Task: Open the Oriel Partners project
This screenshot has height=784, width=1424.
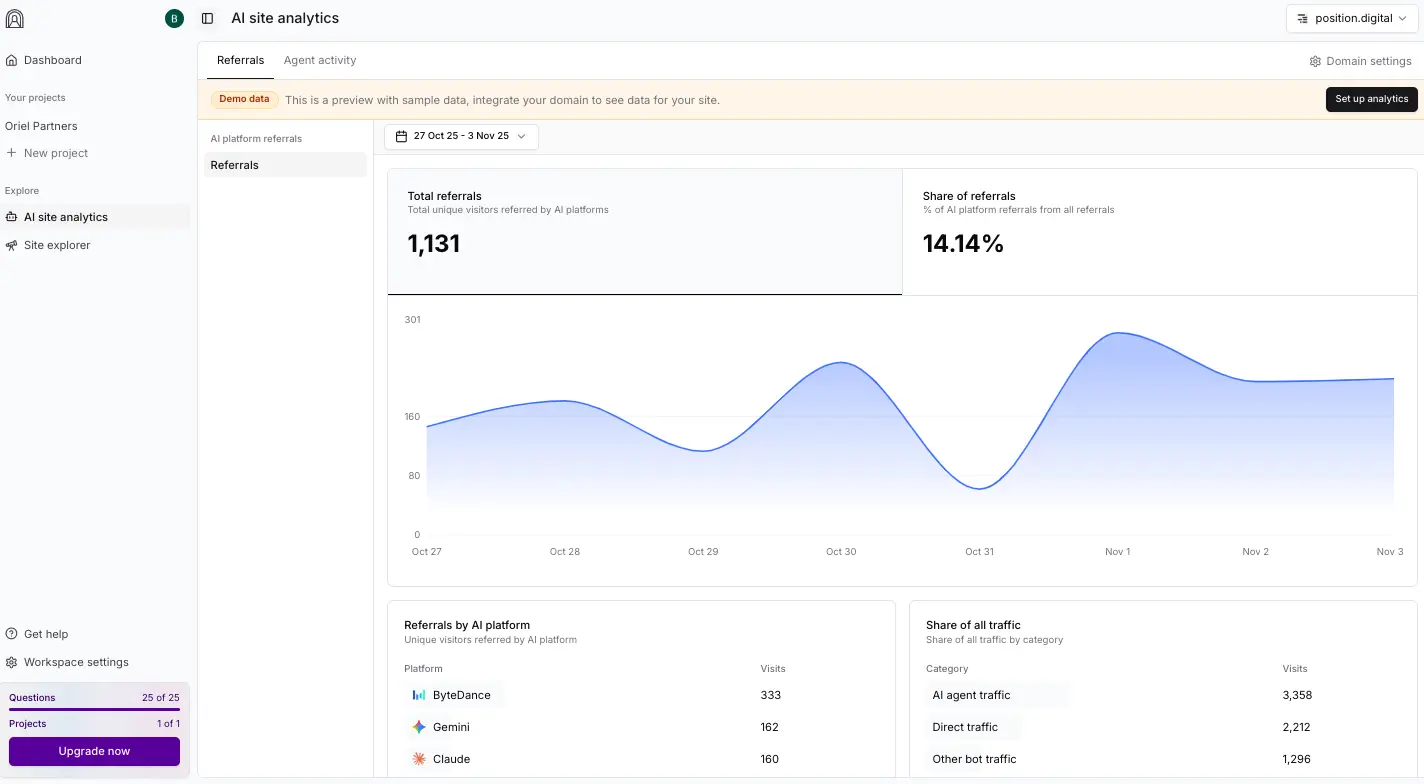Action: [x=41, y=126]
